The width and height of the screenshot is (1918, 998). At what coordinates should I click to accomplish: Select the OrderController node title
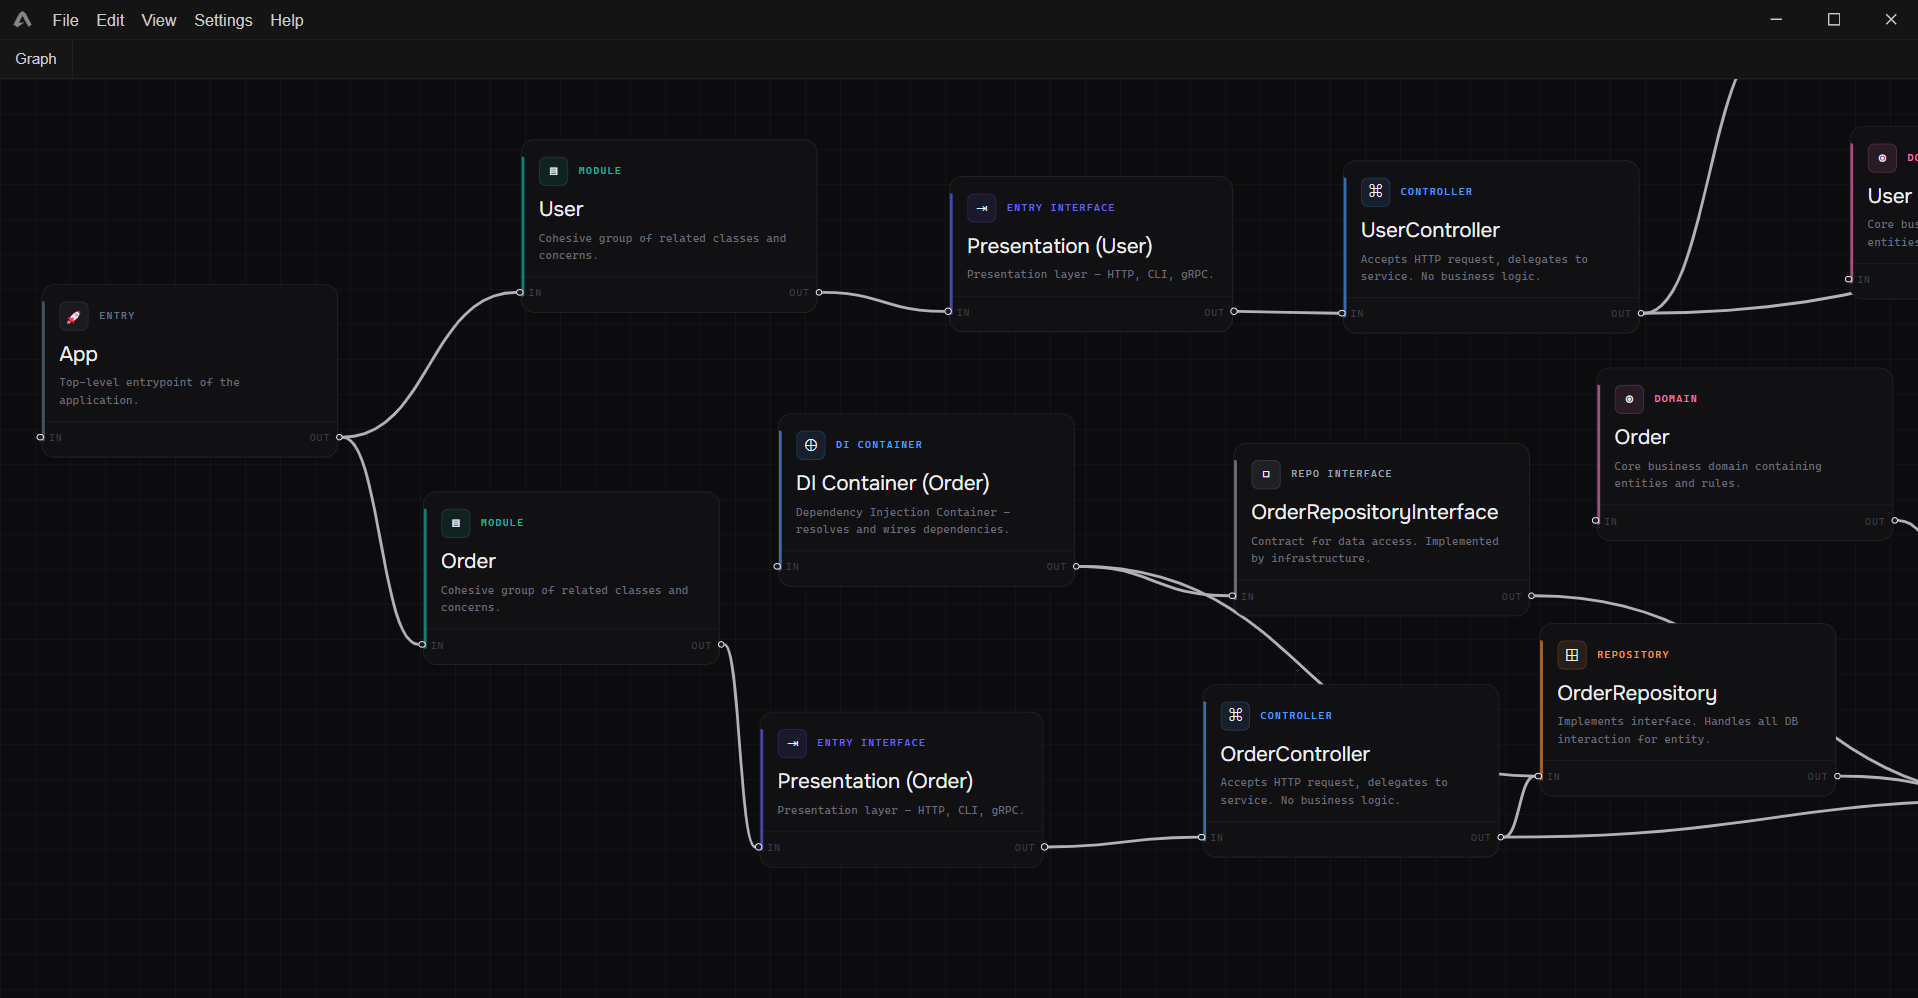tap(1294, 753)
